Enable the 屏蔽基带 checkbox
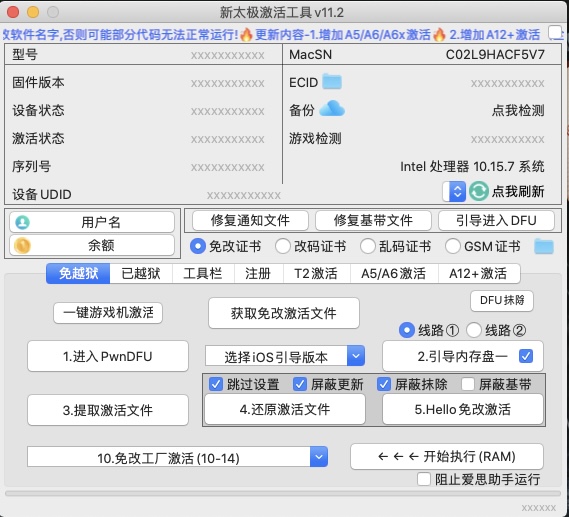 (x=468, y=384)
